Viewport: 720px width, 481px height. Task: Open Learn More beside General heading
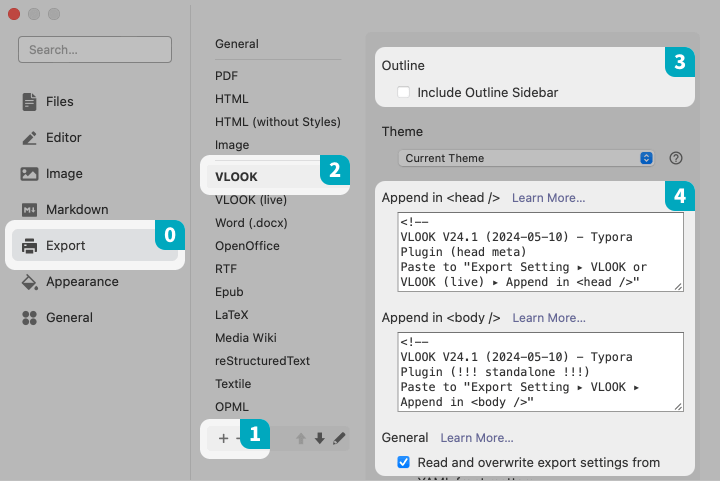click(x=477, y=438)
